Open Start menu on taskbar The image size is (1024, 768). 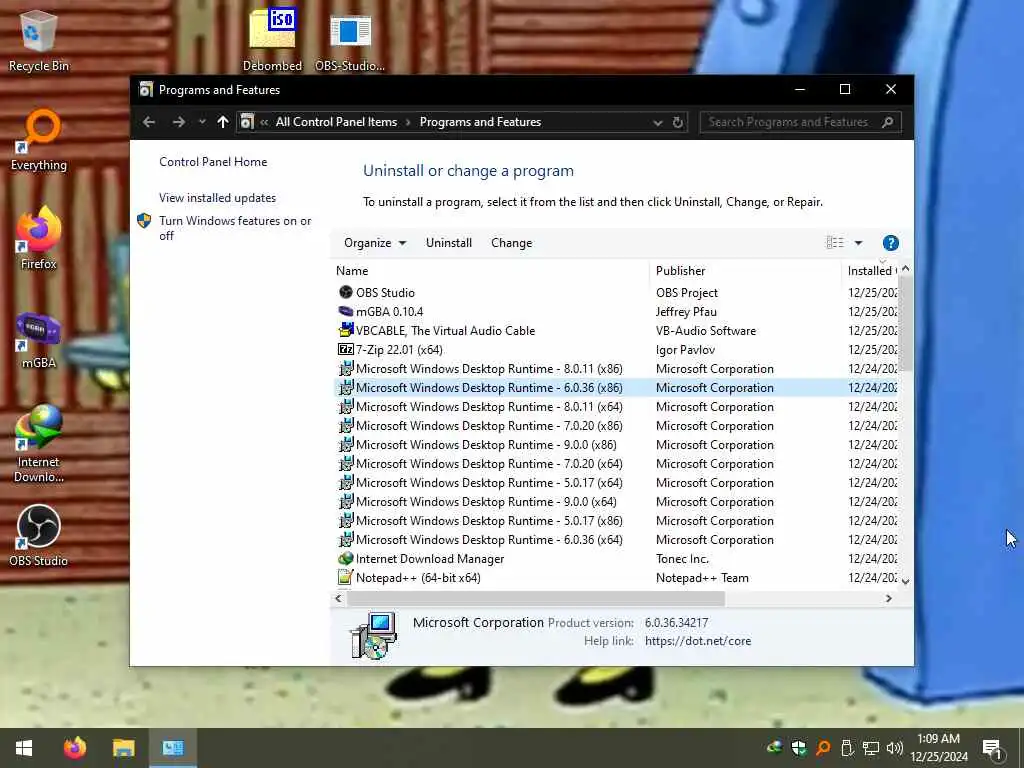pos(24,748)
